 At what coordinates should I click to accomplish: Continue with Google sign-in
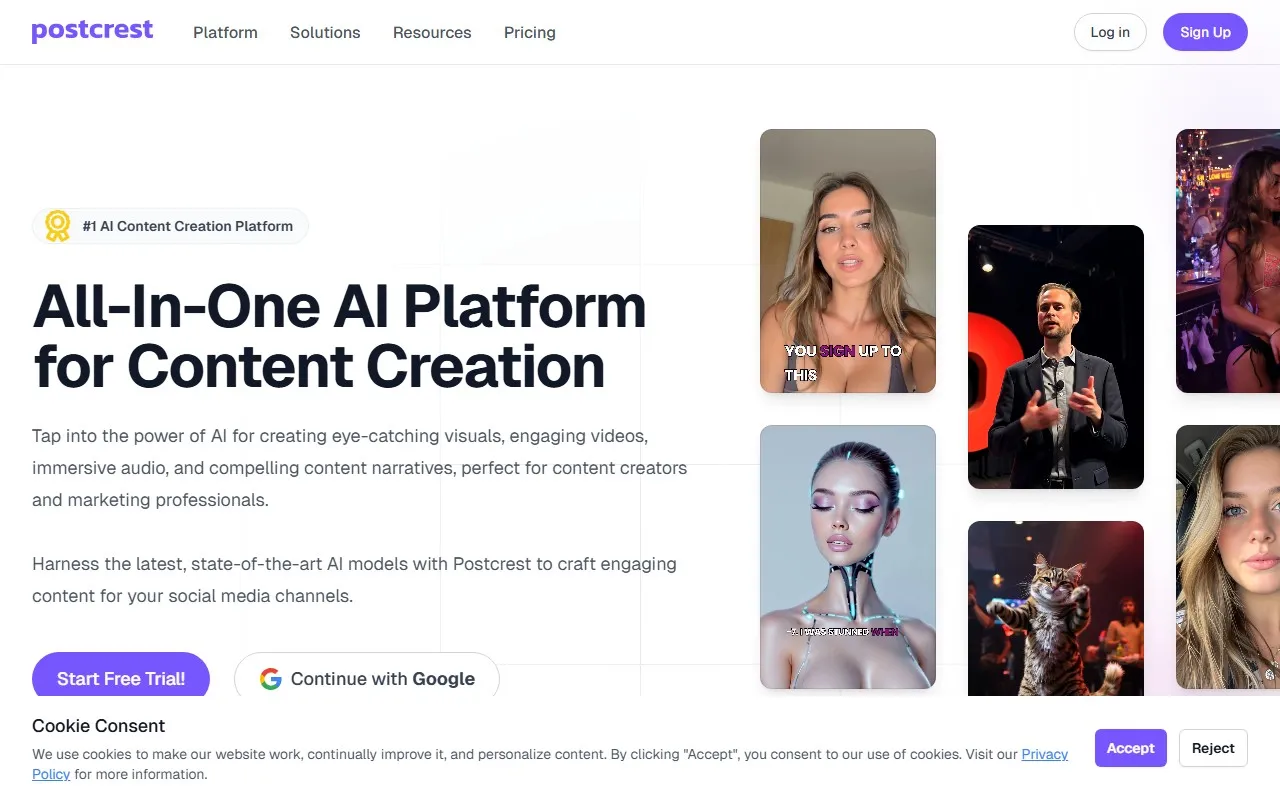tap(367, 678)
